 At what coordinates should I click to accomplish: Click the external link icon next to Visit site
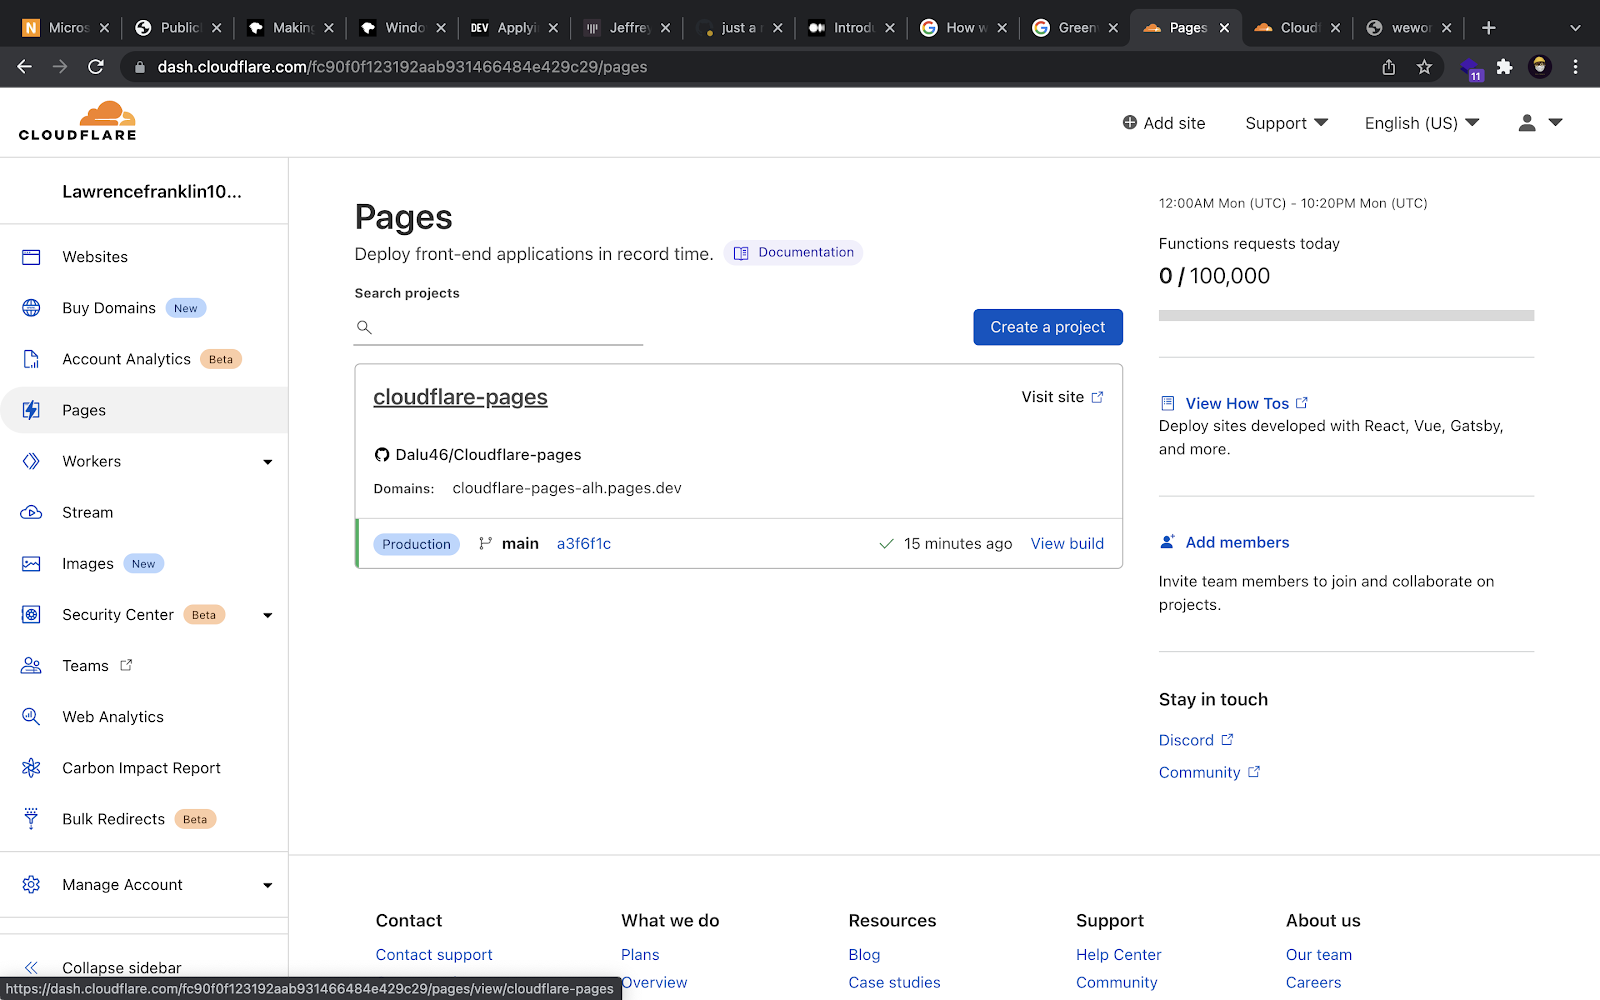[x=1097, y=397]
